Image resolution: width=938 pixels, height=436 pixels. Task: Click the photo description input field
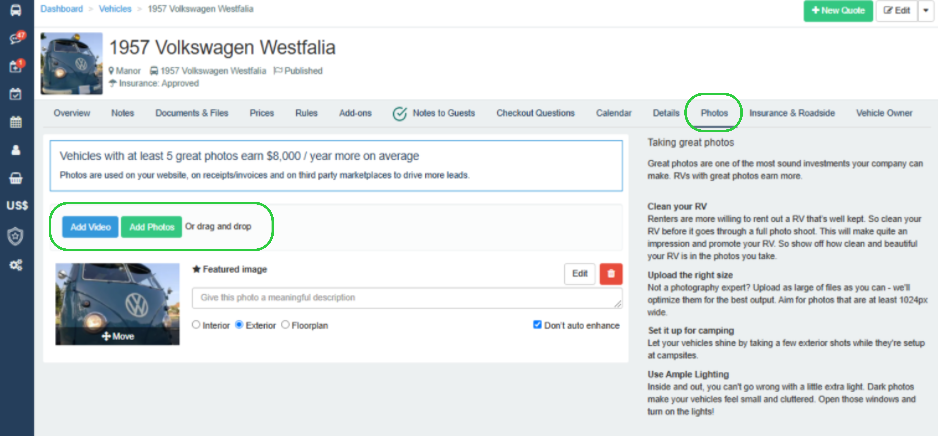pos(406,298)
